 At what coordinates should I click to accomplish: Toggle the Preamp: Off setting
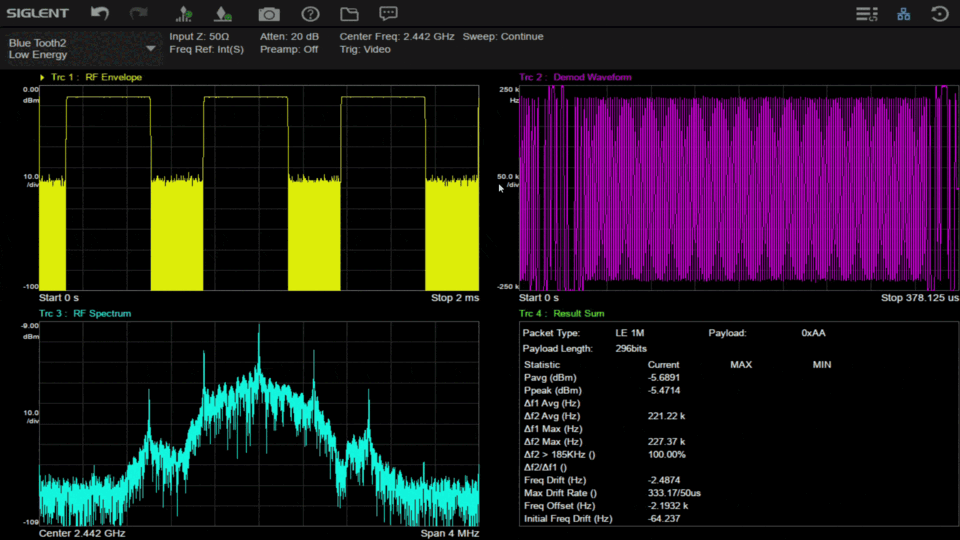(289, 49)
